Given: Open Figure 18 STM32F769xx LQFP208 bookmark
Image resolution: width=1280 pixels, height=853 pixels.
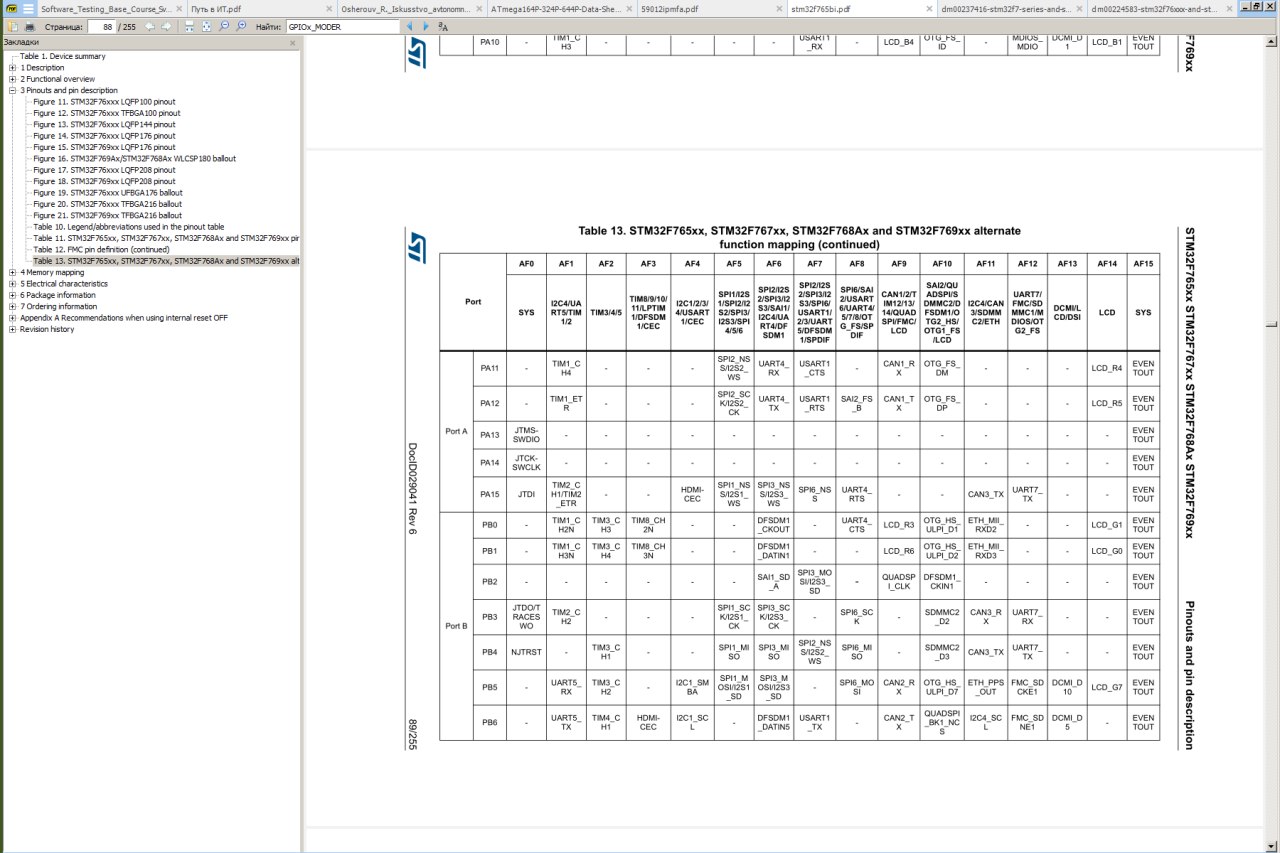Looking at the screenshot, I should (x=103, y=181).
